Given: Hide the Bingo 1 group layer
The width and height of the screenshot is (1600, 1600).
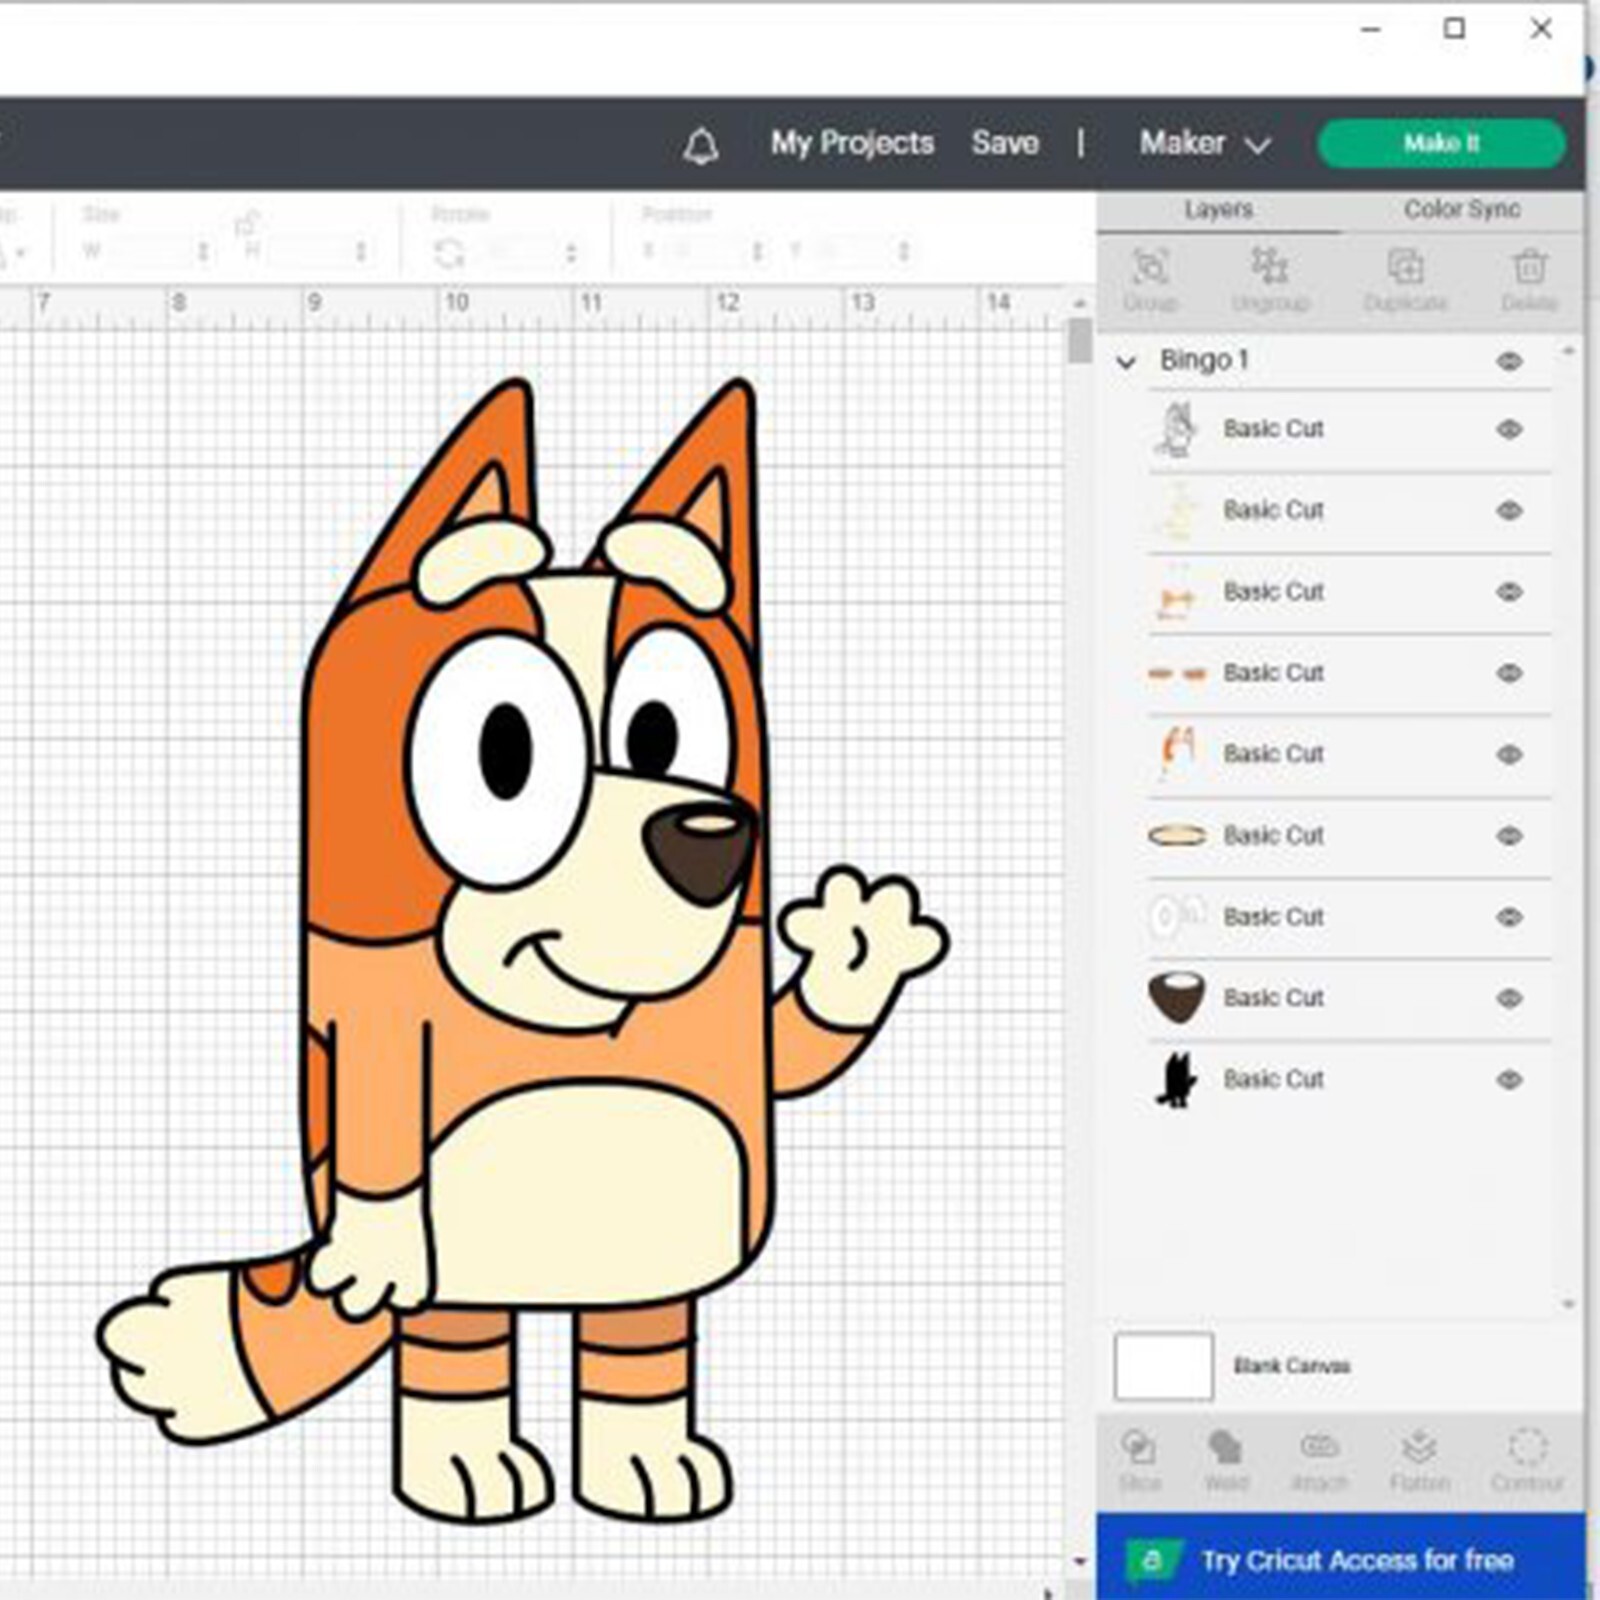Looking at the screenshot, I should 1509,361.
